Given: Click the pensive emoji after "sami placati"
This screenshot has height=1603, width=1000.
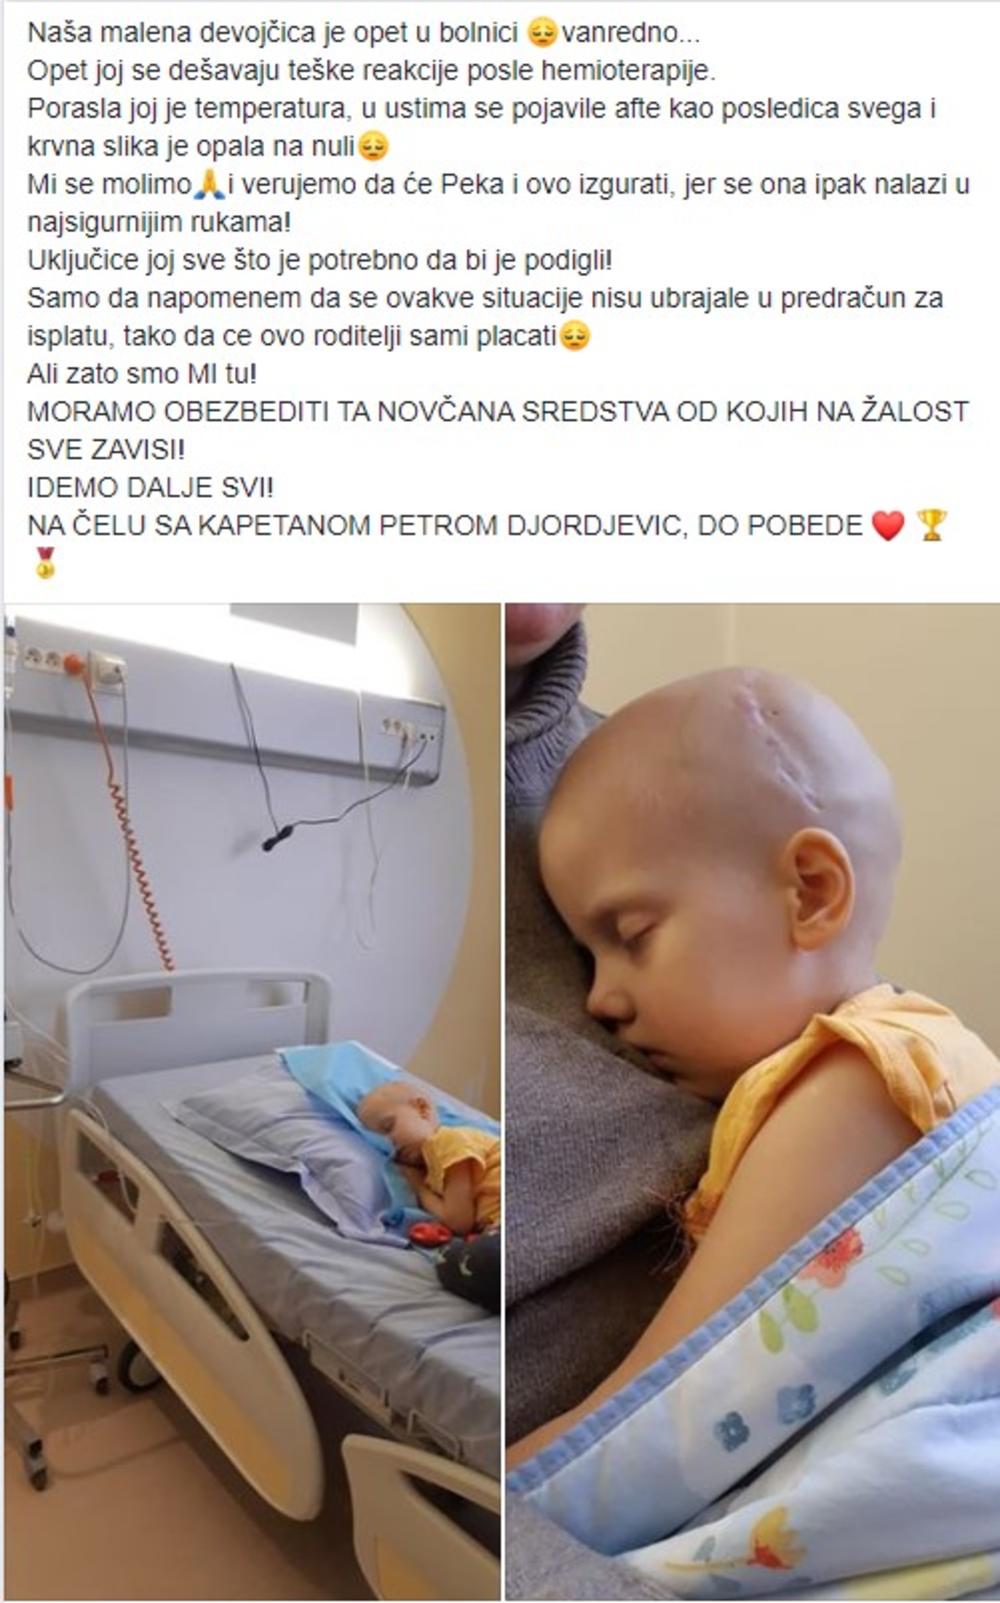Looking at the screenshot, I should click(575, 337).
